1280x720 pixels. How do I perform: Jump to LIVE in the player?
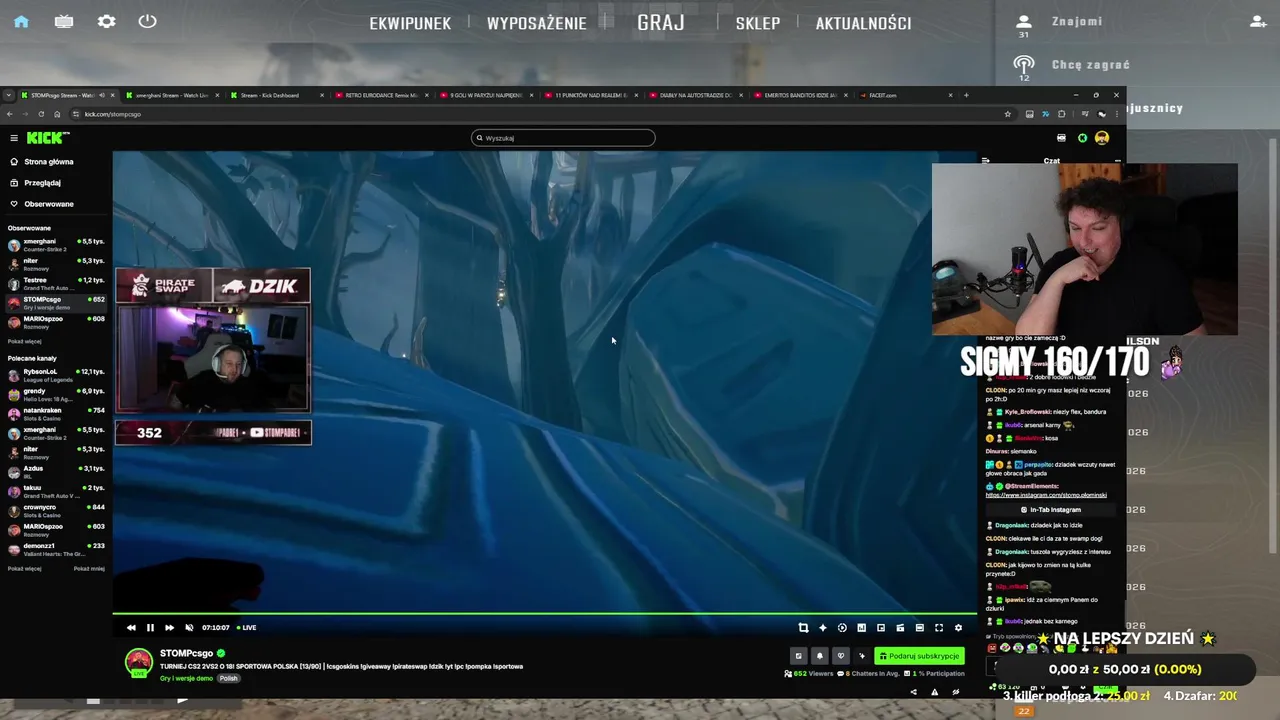point(246,627)
